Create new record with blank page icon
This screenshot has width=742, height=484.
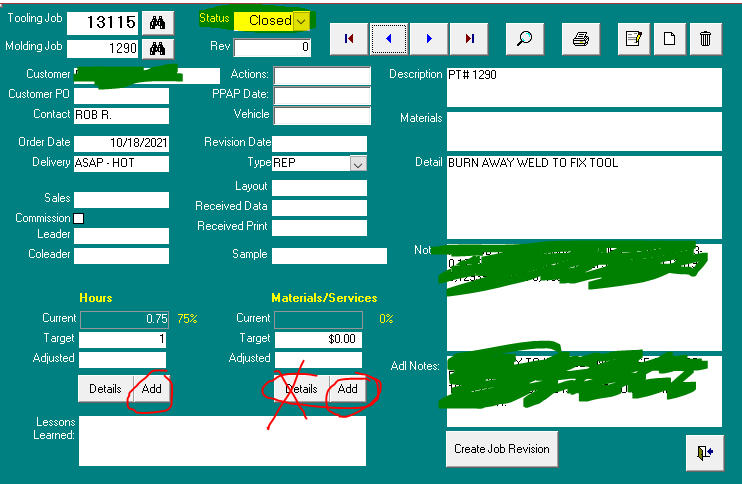click(670, 39)
